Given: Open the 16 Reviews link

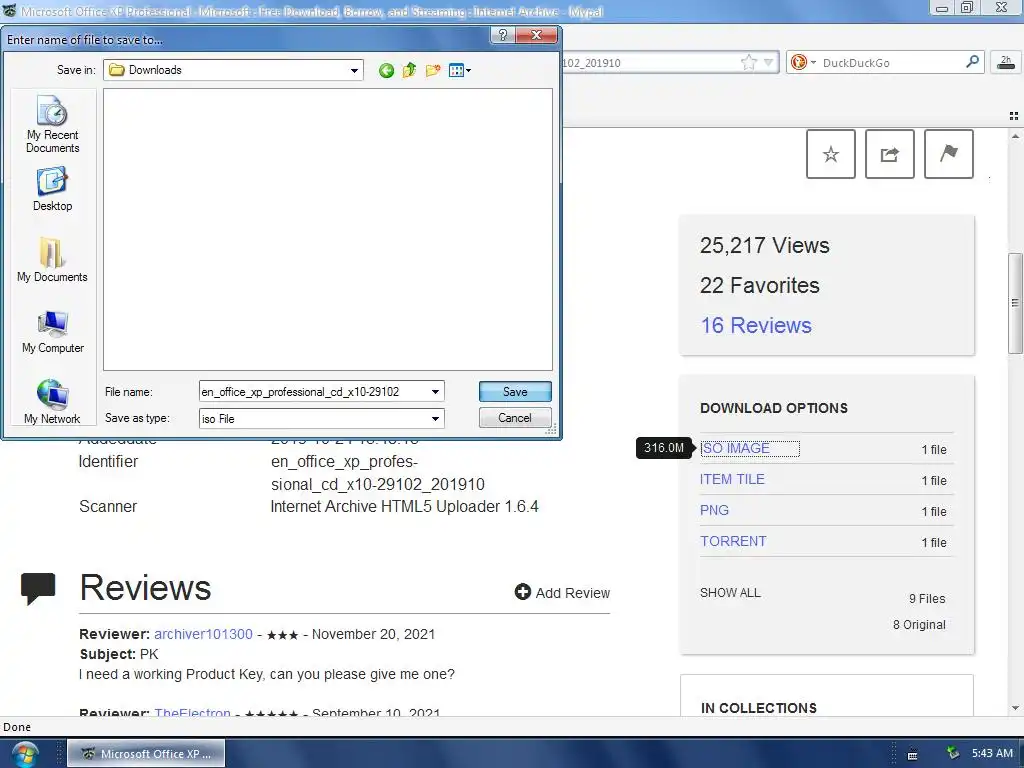Looking at the screenshot, I should 756,325.
